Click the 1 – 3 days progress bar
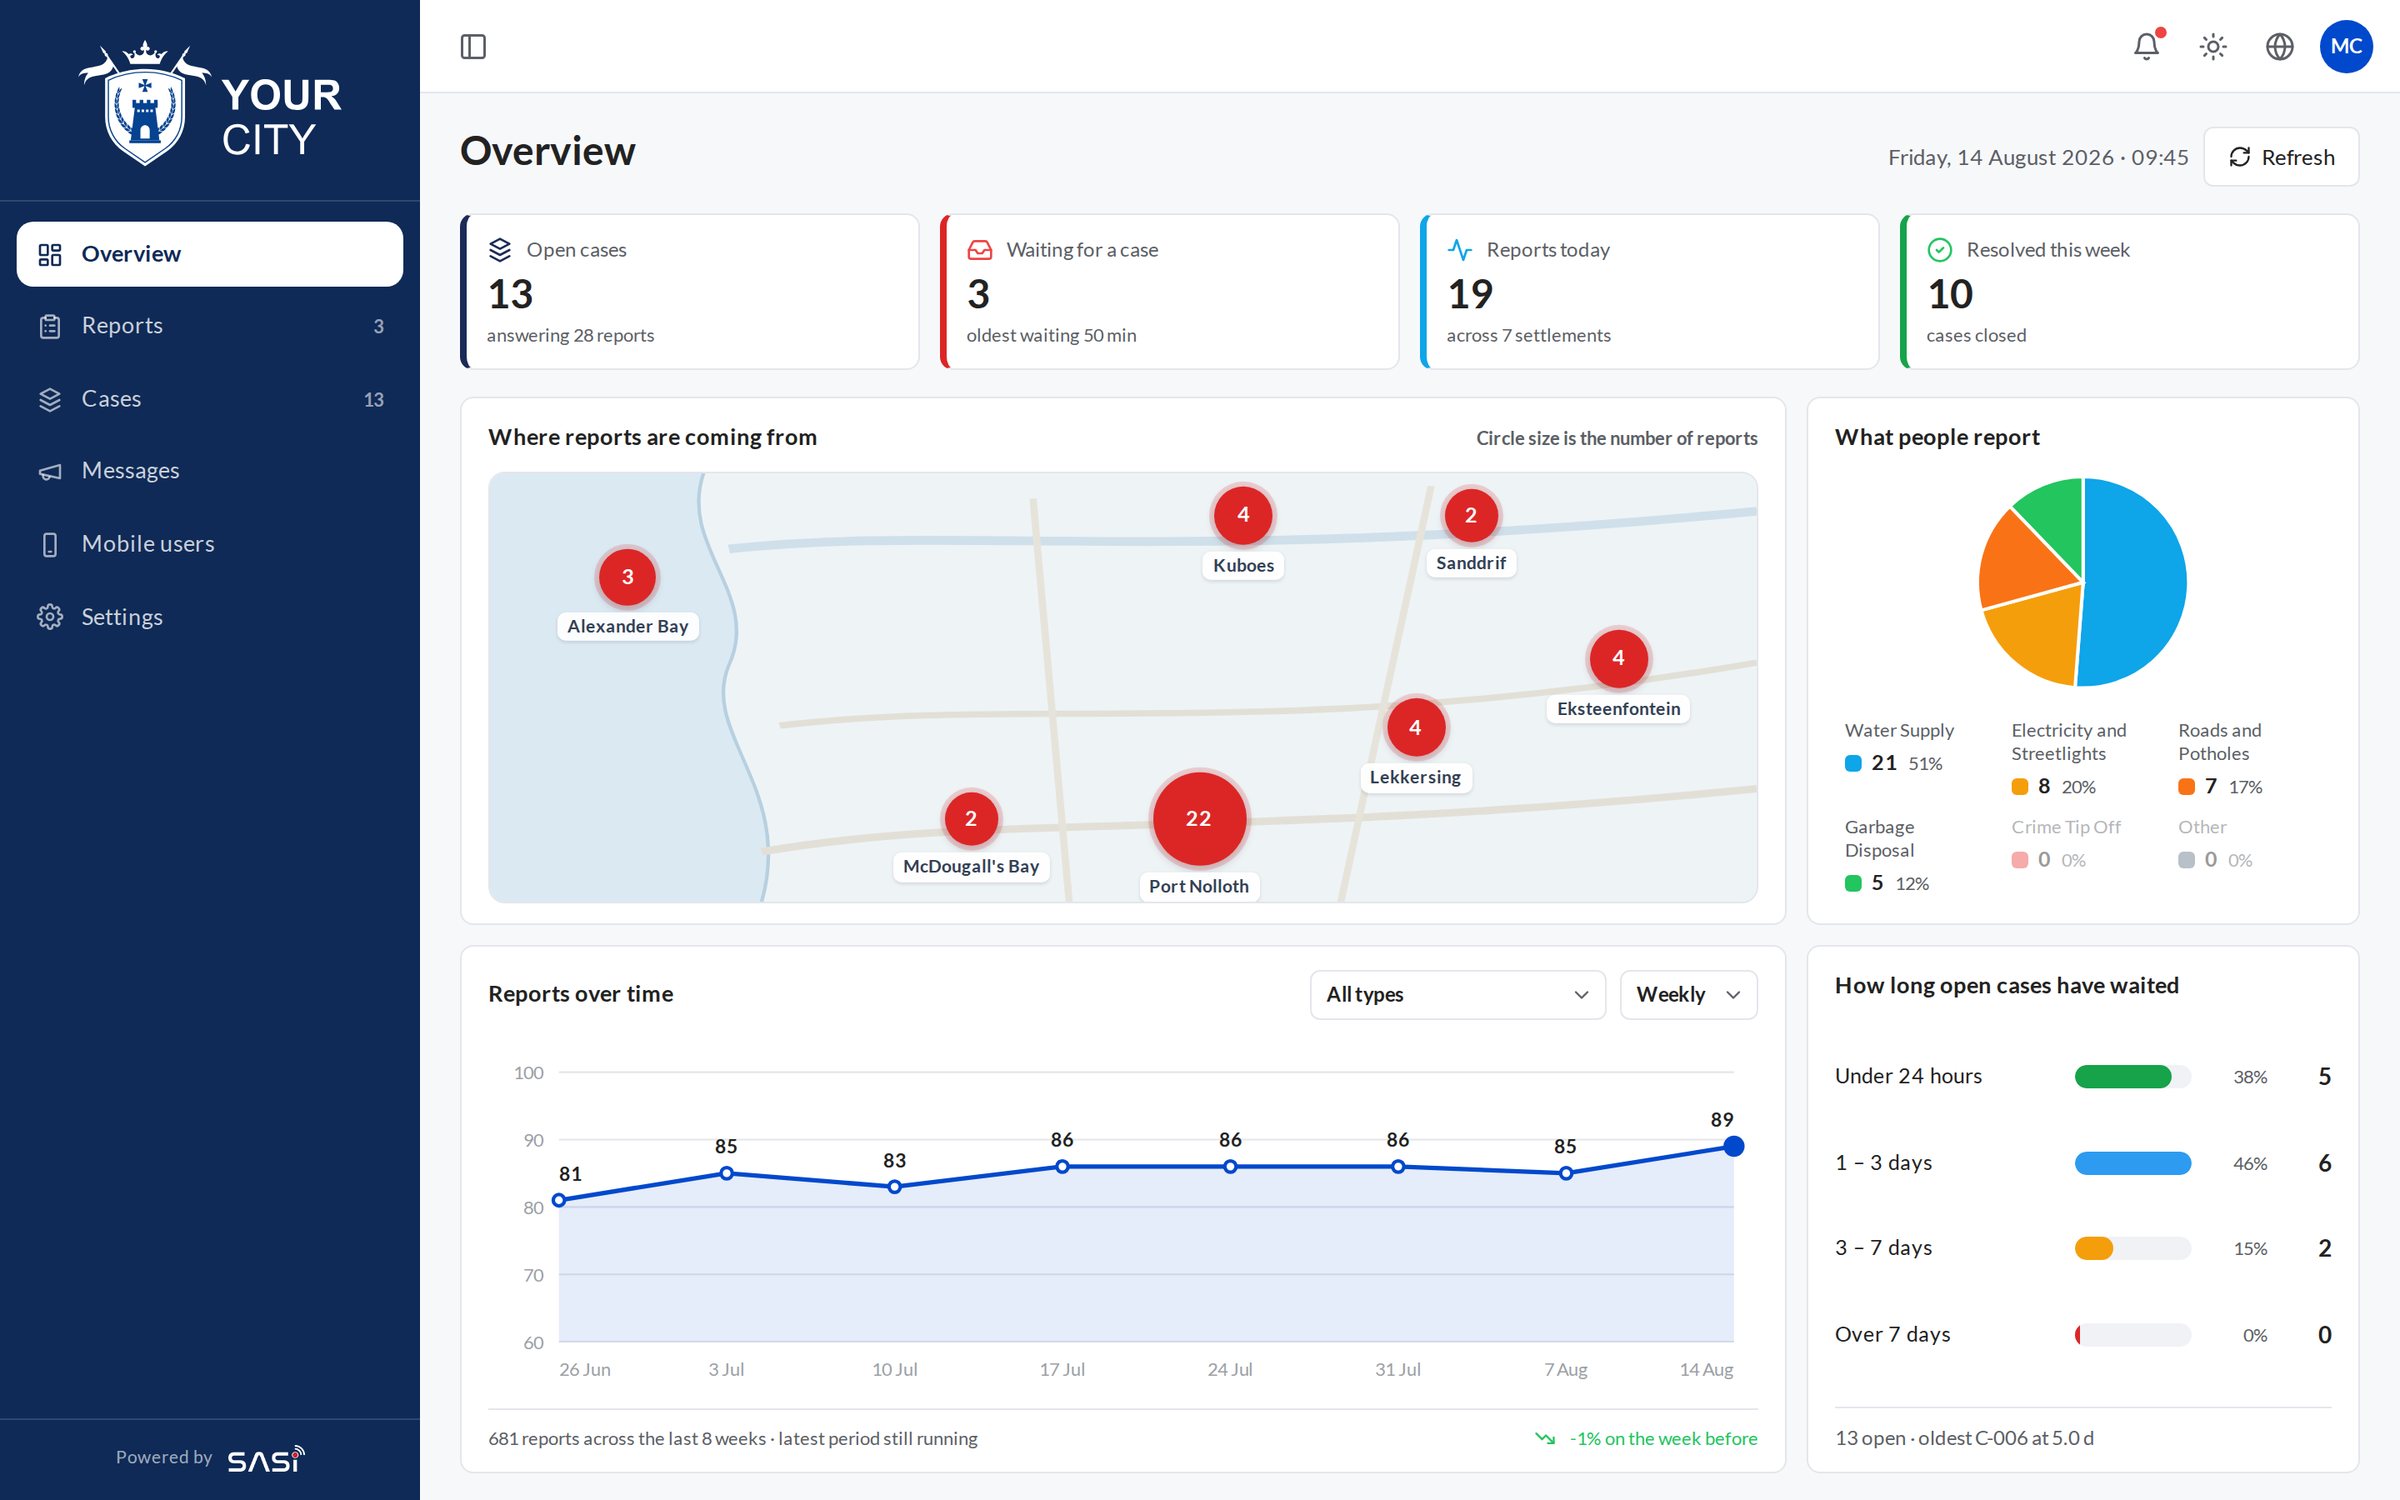 (x=2132, y=1163)
